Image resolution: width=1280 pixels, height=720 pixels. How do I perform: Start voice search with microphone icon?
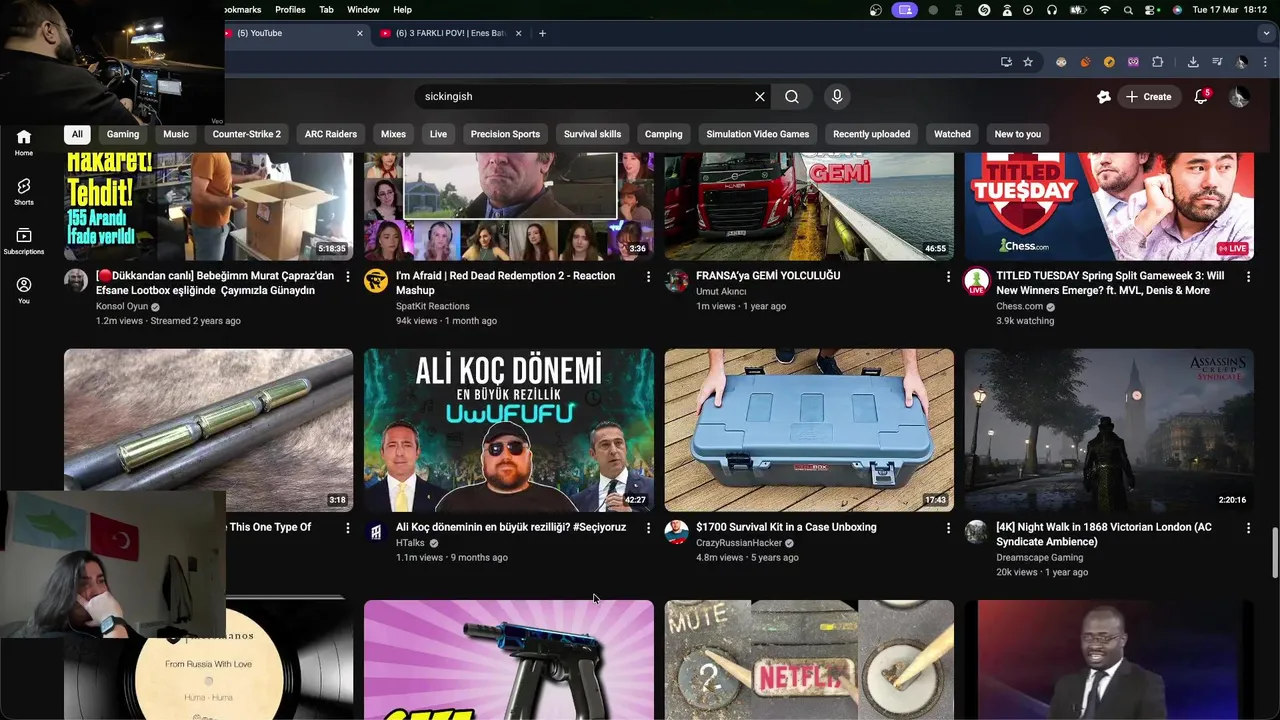click(x=837, y=97)
